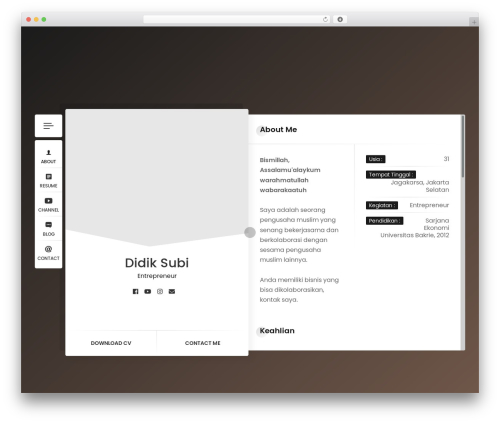Open the Channel section

[48, 205]
